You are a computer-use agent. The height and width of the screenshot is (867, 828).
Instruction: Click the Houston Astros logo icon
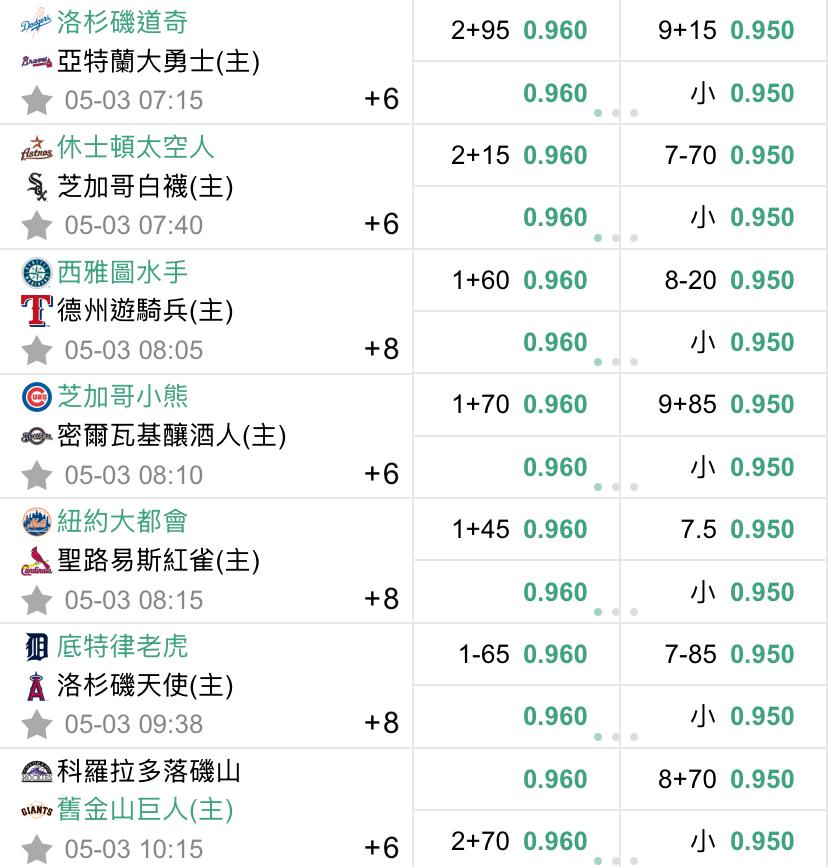(x=37, y=148)
